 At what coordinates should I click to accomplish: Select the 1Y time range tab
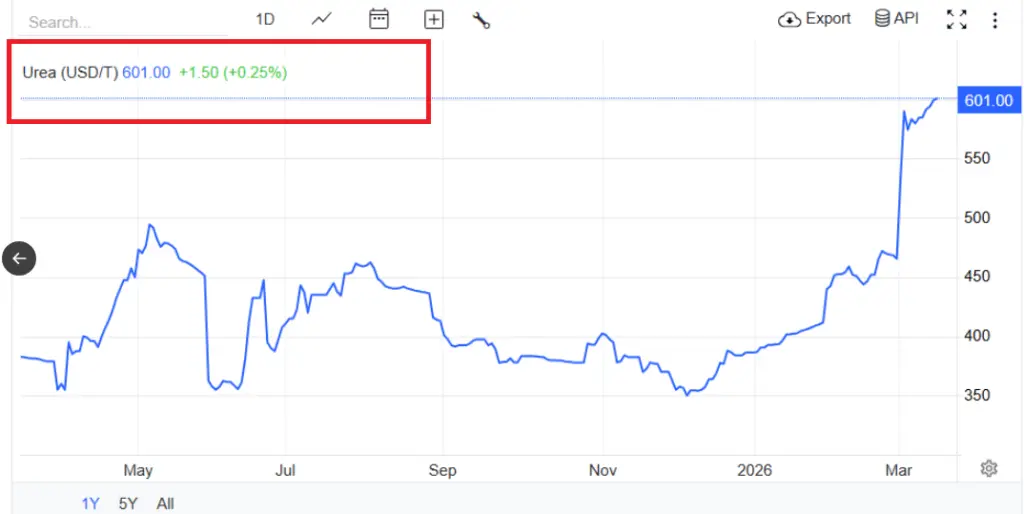tap(90, 504)
